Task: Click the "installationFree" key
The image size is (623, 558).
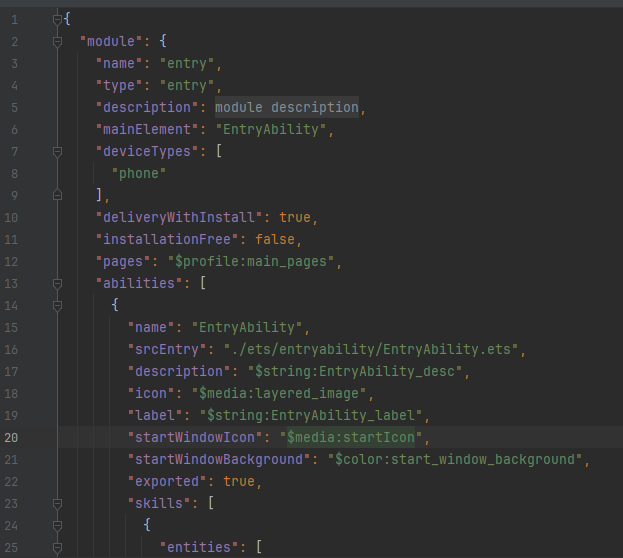Action: (x=167, y=239)
